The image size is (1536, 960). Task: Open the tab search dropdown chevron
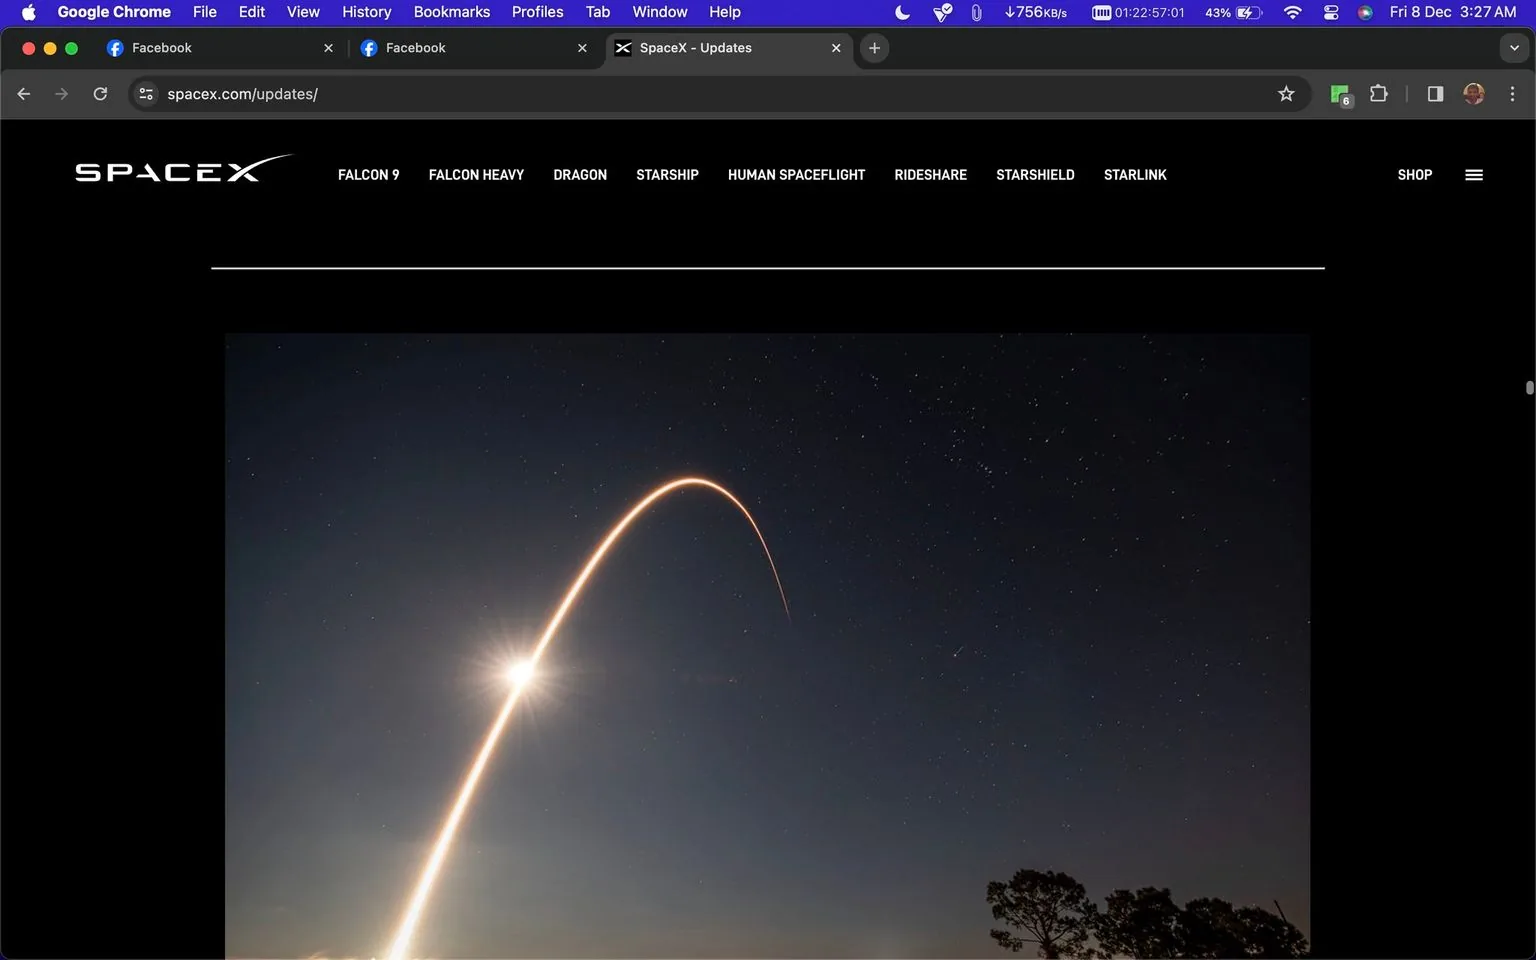tap(1512, 47)
